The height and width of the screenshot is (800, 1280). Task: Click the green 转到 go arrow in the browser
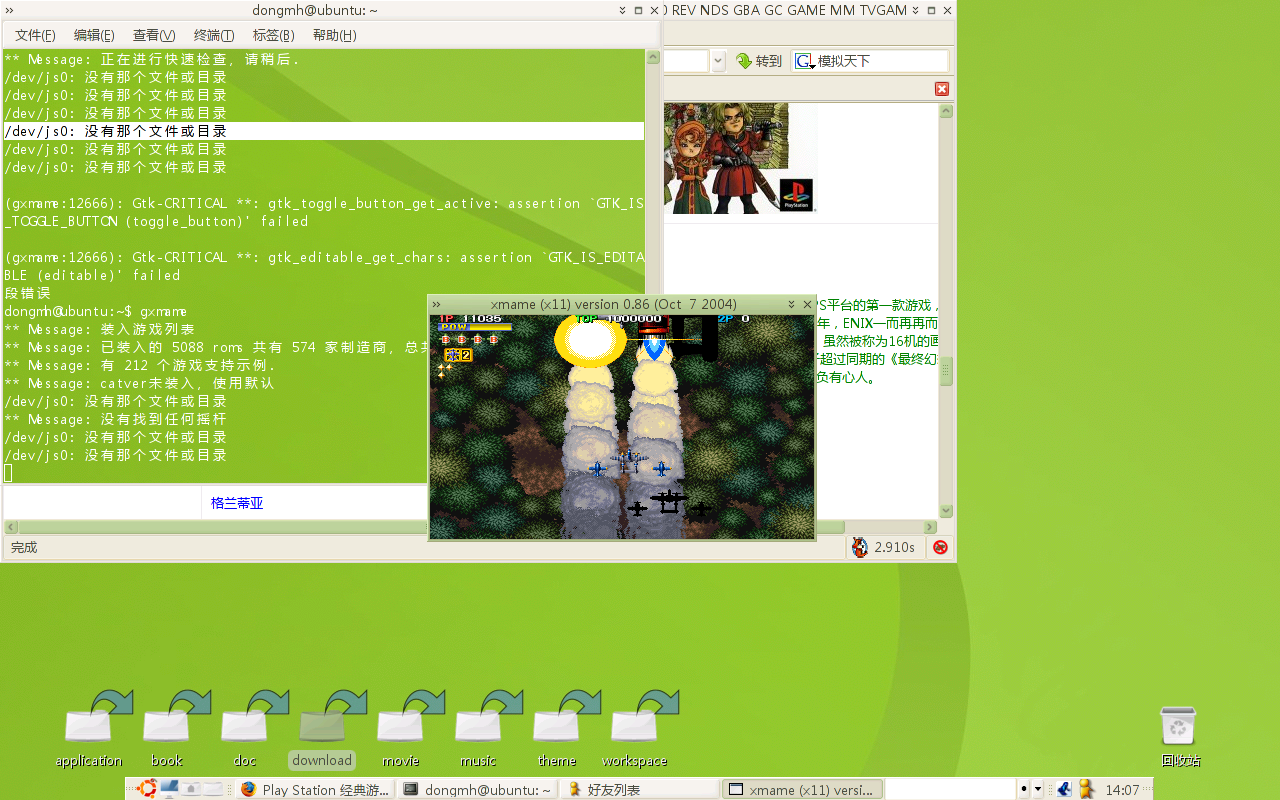[x=744, y=61]
